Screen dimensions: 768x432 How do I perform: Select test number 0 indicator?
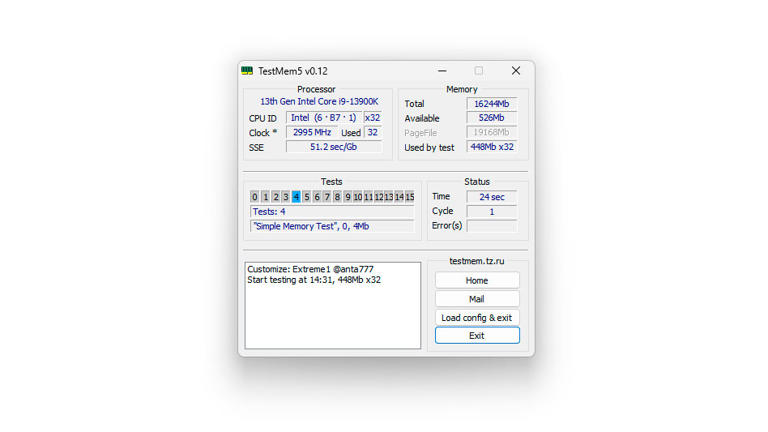click(255, 197)
